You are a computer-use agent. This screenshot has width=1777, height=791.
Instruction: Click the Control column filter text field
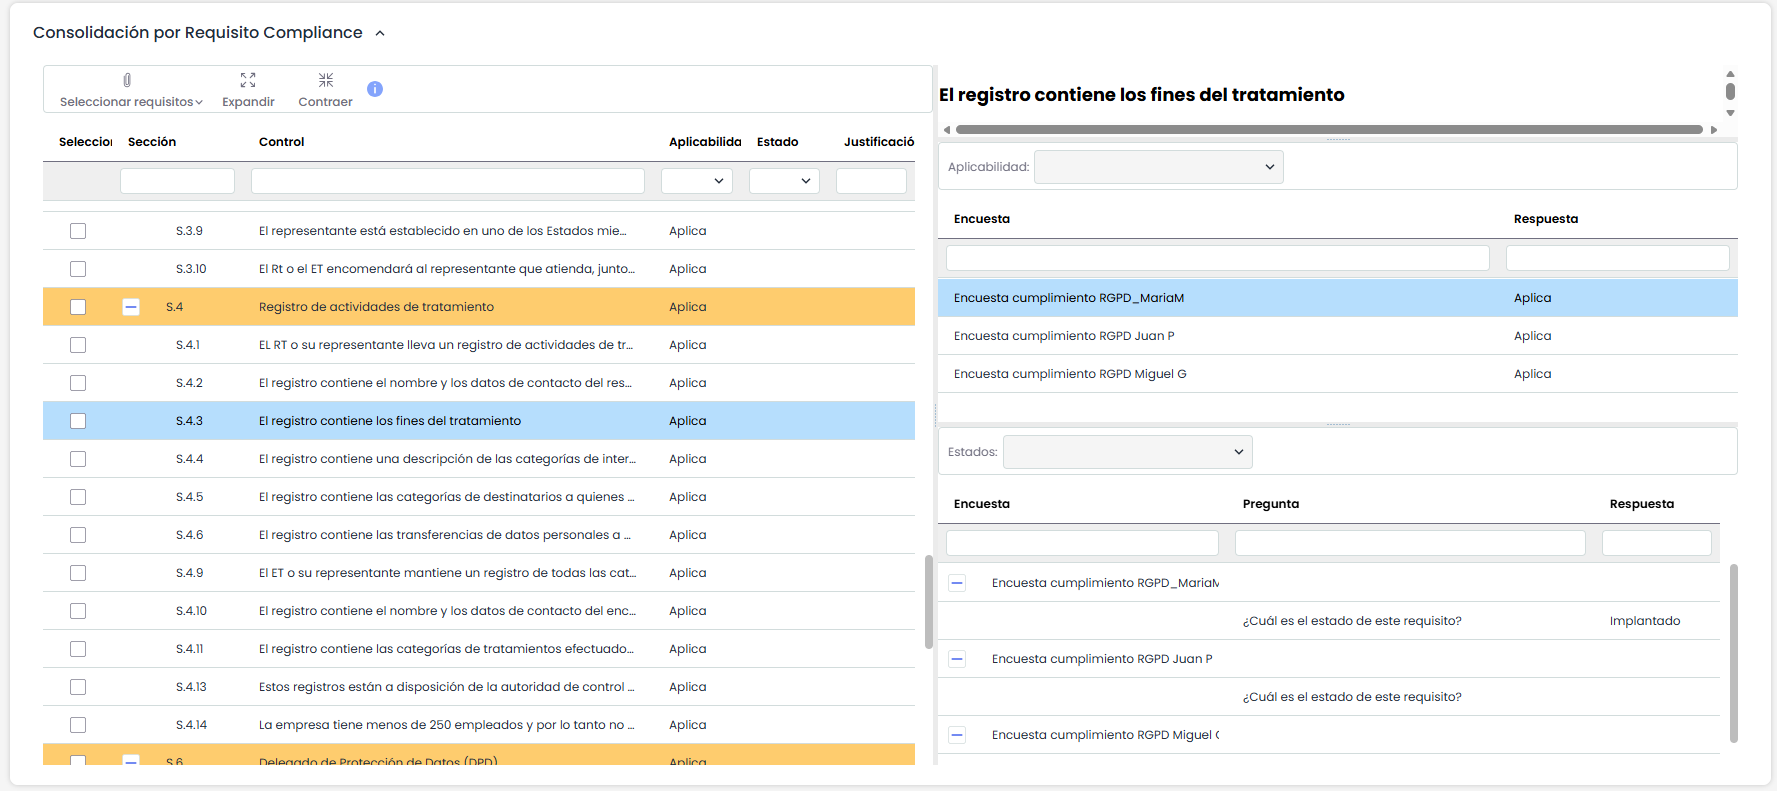[x=447, y=181]
